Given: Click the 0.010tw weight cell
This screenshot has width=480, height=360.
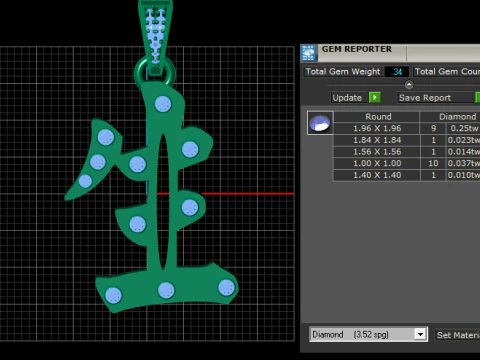Looking at the screenshot, I should (464, 175).
